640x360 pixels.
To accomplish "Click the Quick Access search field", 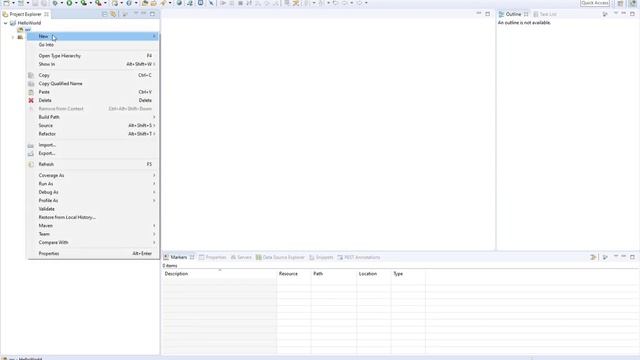I will (x=595, y=3).
